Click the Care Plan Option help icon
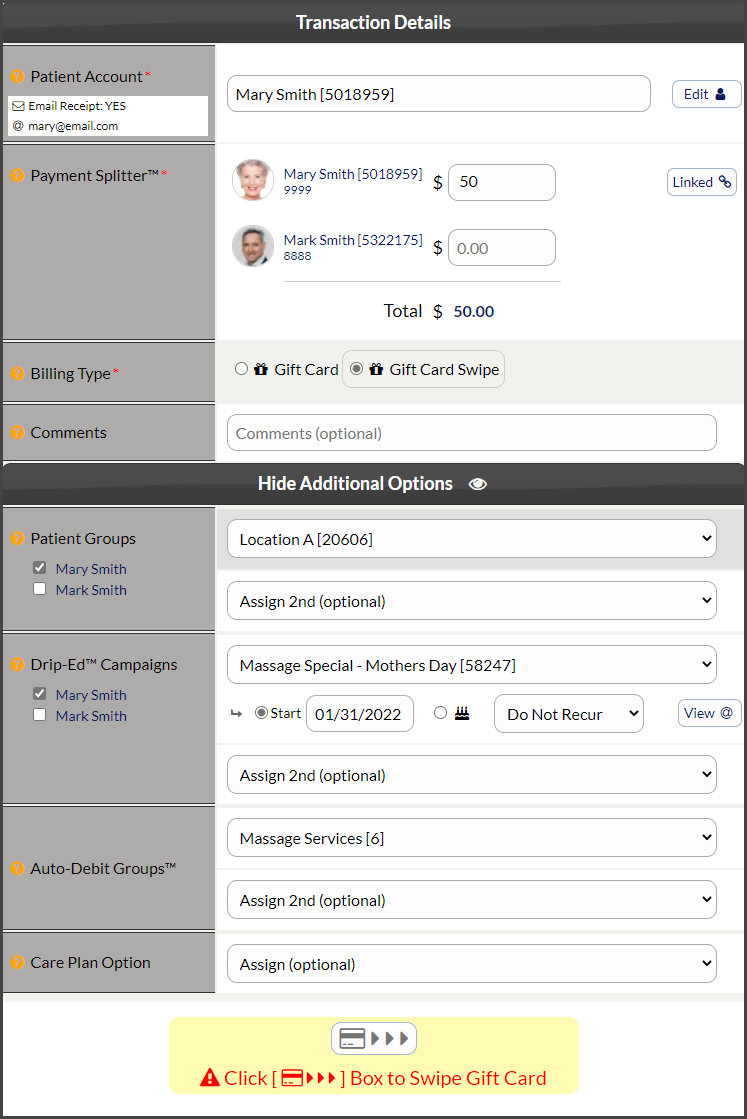The width and height of the screenshot is (747, 1119). click(17, 962)
